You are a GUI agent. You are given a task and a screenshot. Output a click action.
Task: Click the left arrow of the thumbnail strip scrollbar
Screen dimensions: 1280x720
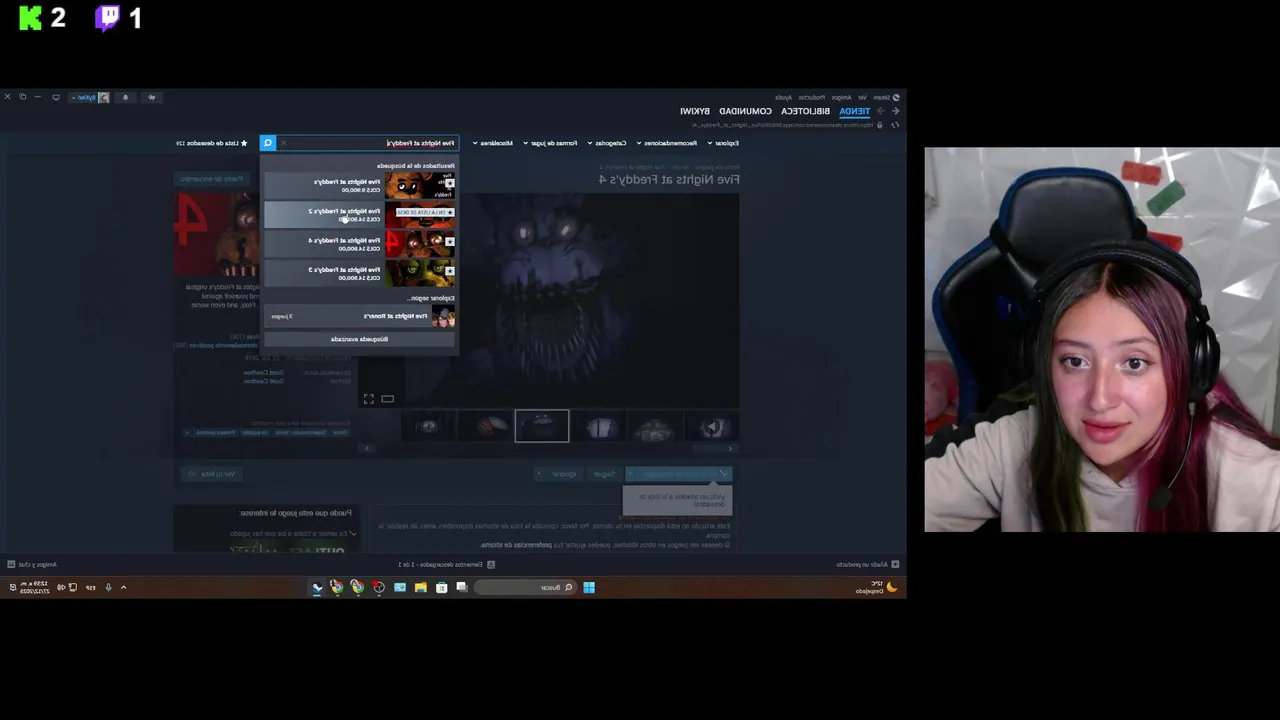click(x=367, y=448)
